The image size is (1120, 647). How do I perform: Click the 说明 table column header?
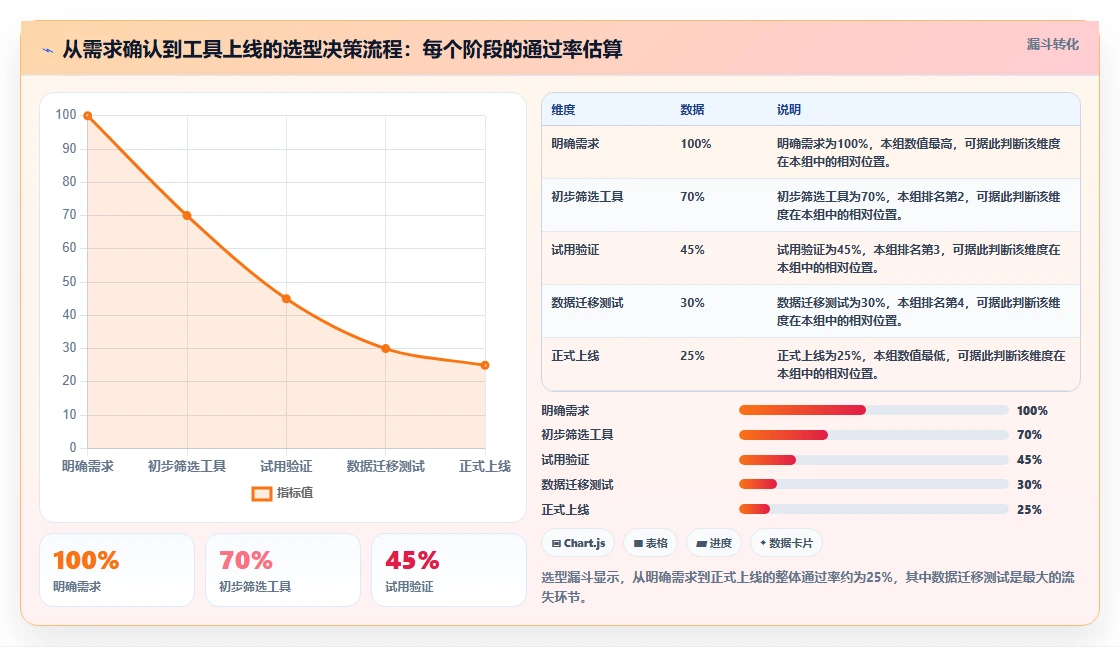pyautogui.click(x=789, y=110)
